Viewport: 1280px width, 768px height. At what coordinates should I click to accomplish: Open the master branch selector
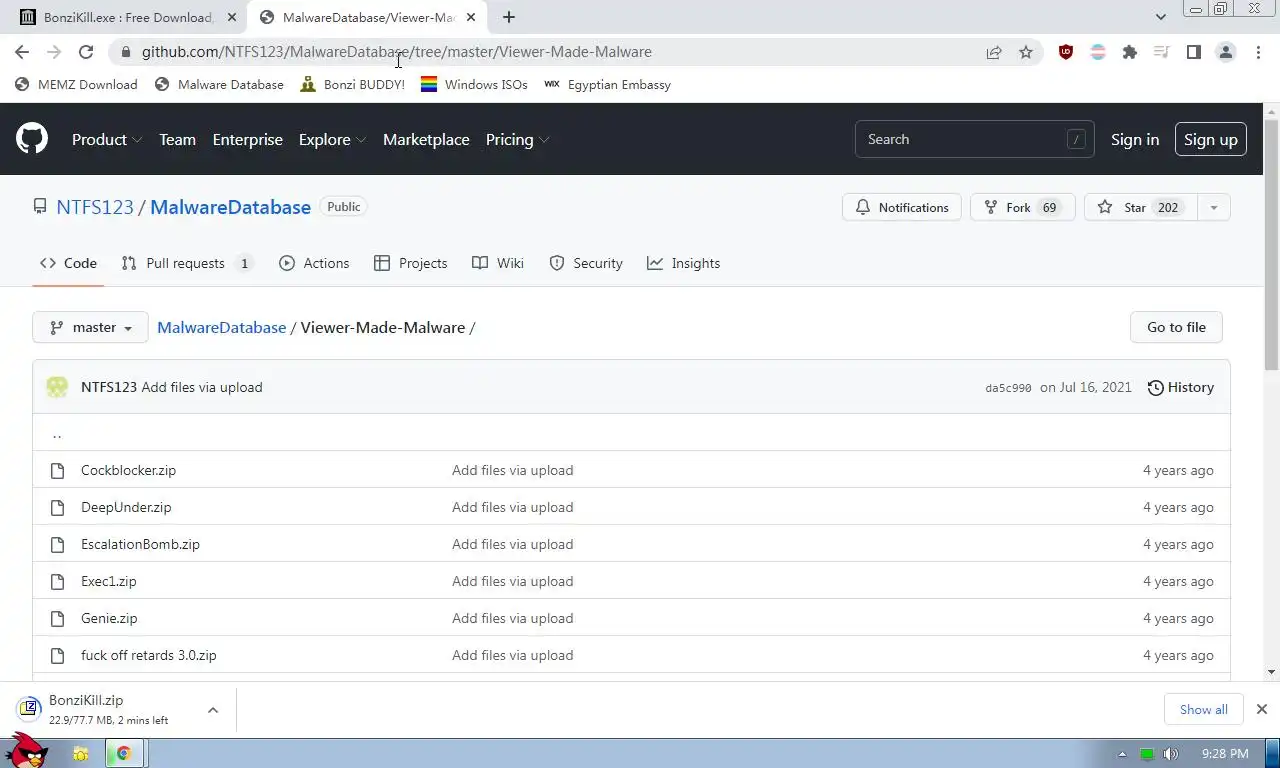90,327
